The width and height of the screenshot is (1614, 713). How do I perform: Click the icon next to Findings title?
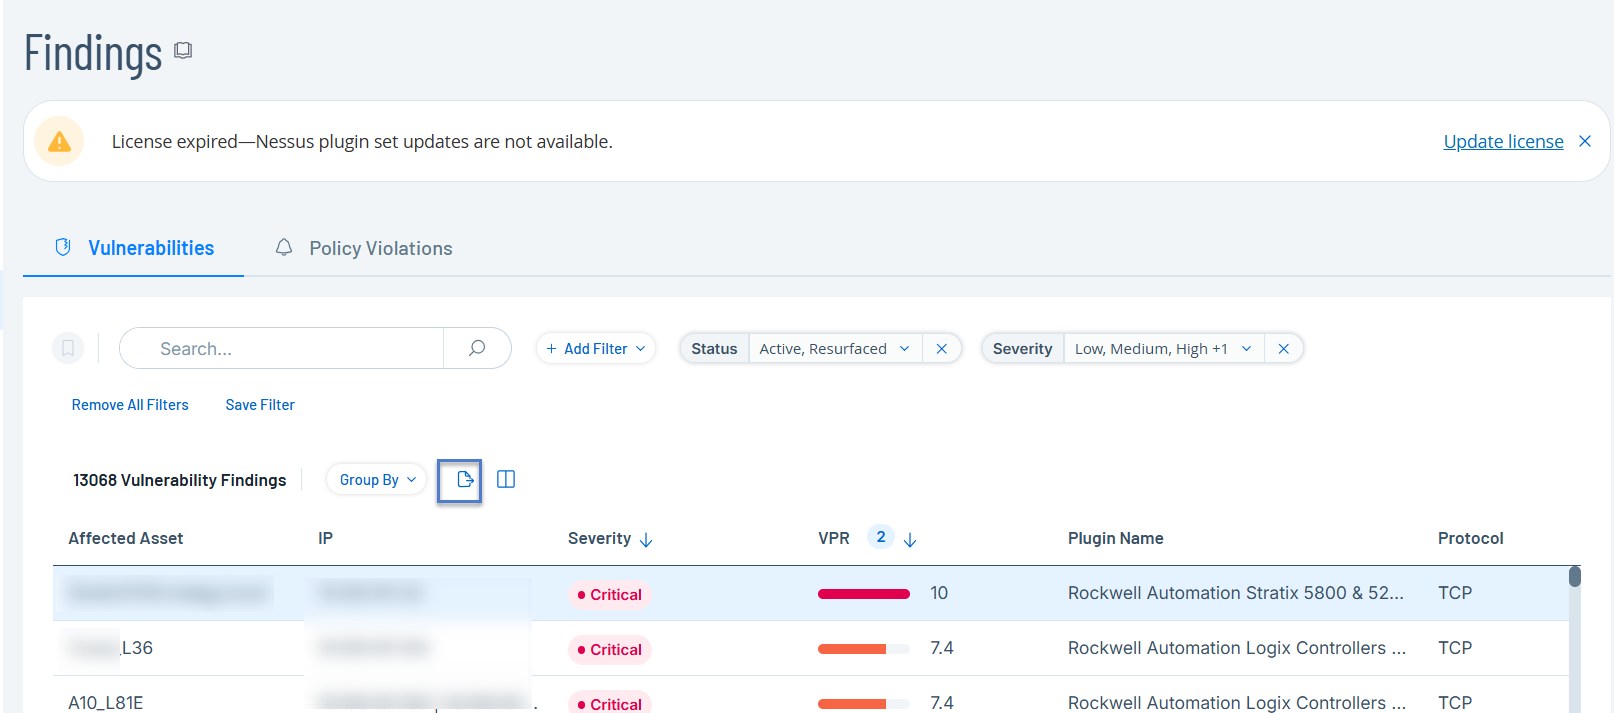click(x=183, y=50)
